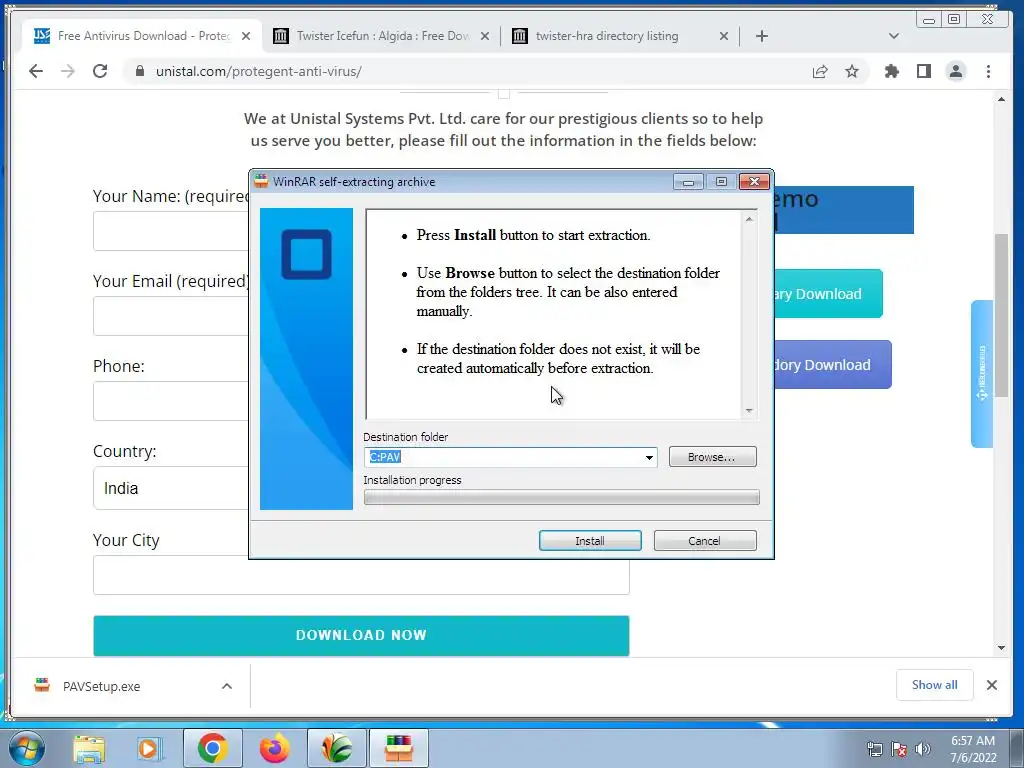Open a new browser tab

point(761,36)
